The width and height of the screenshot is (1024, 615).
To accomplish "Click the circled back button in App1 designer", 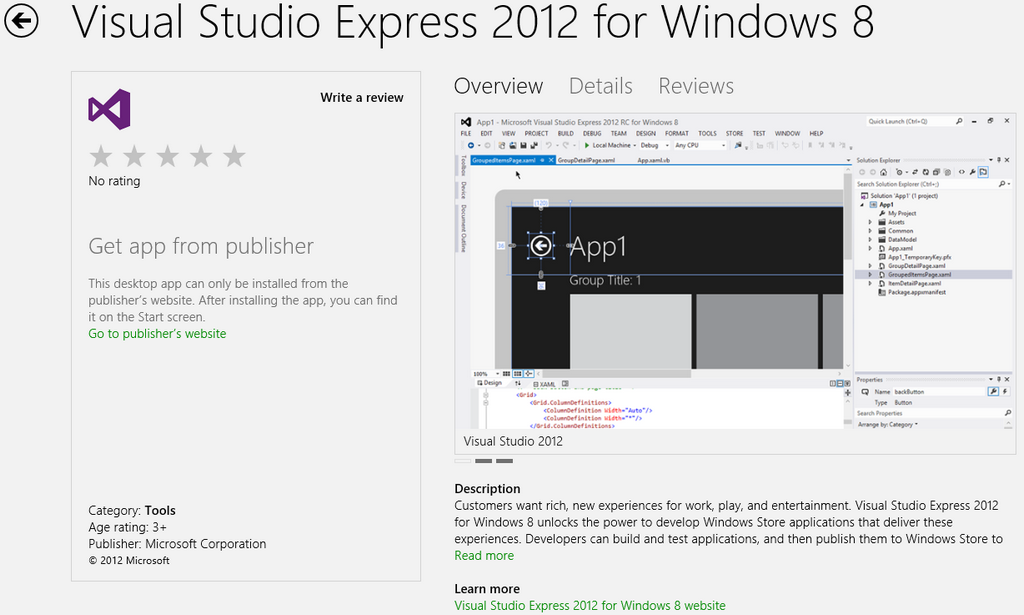I will tap(541, 245).
